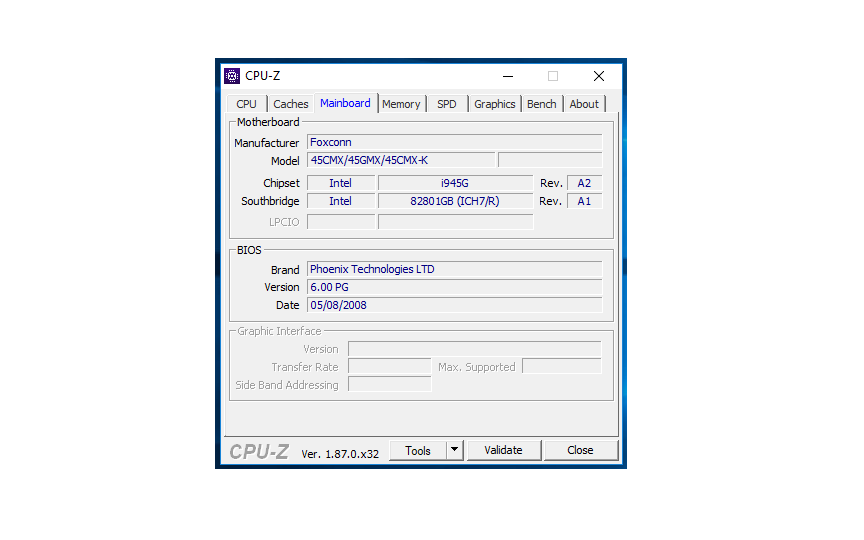Click the Southbridge label

point(270,201)
